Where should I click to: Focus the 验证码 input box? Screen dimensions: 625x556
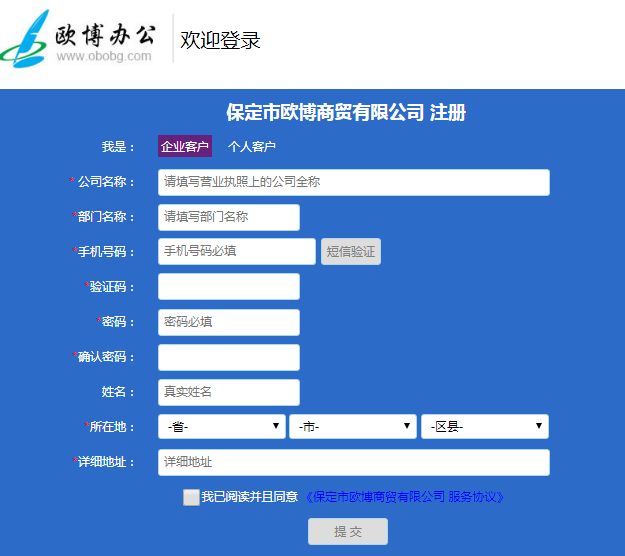[229, 287]
